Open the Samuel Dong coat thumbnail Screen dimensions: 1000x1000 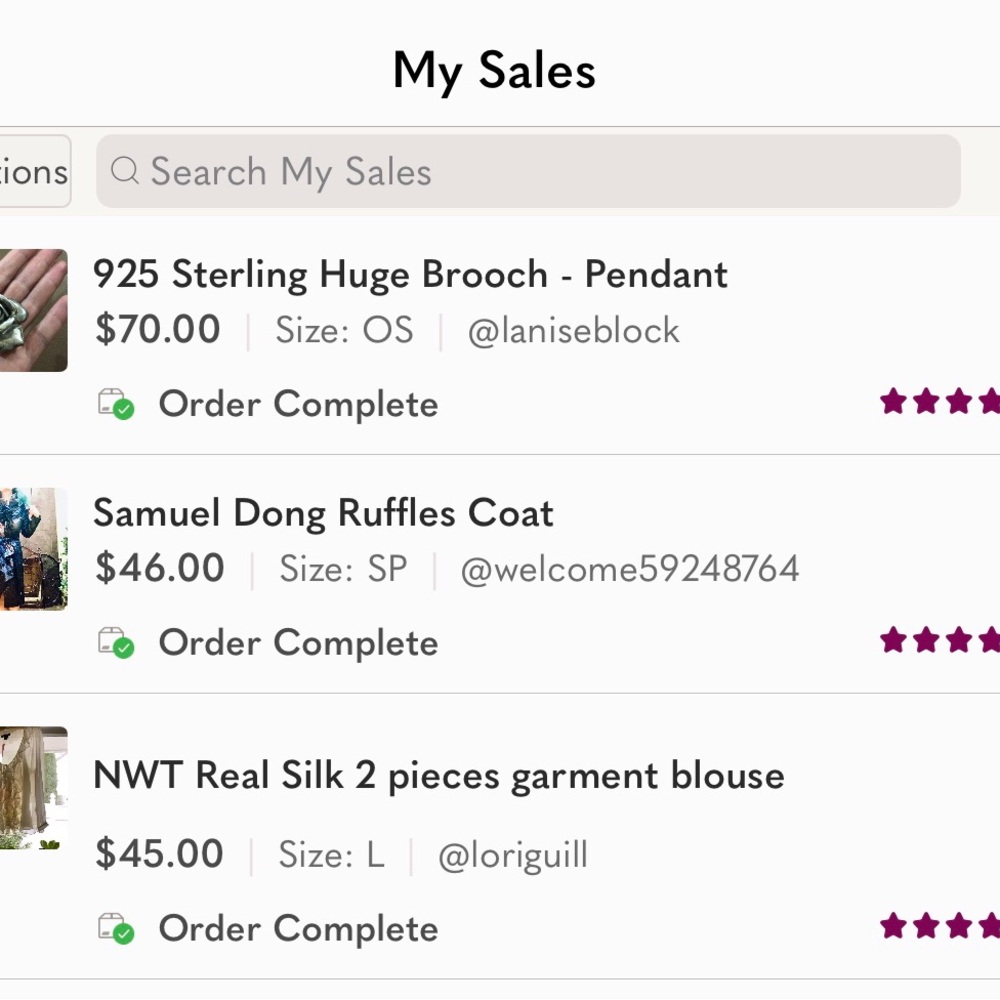coord(33,549)
